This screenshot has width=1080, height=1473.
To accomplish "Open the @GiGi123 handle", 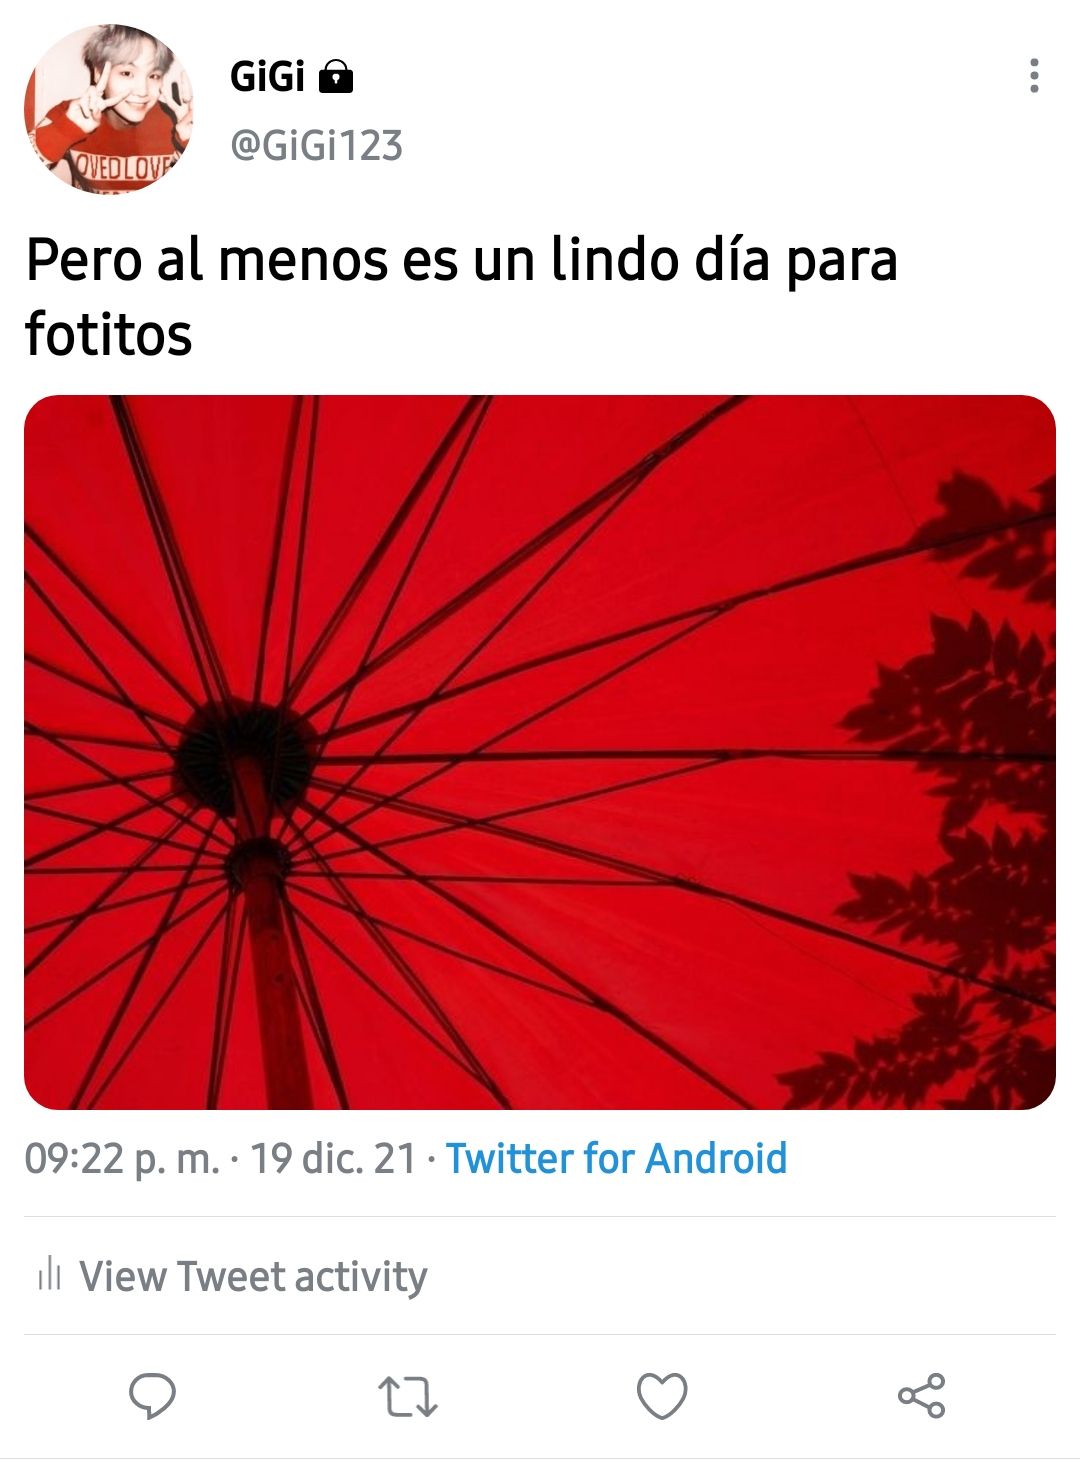I will (x=316, y=146).
